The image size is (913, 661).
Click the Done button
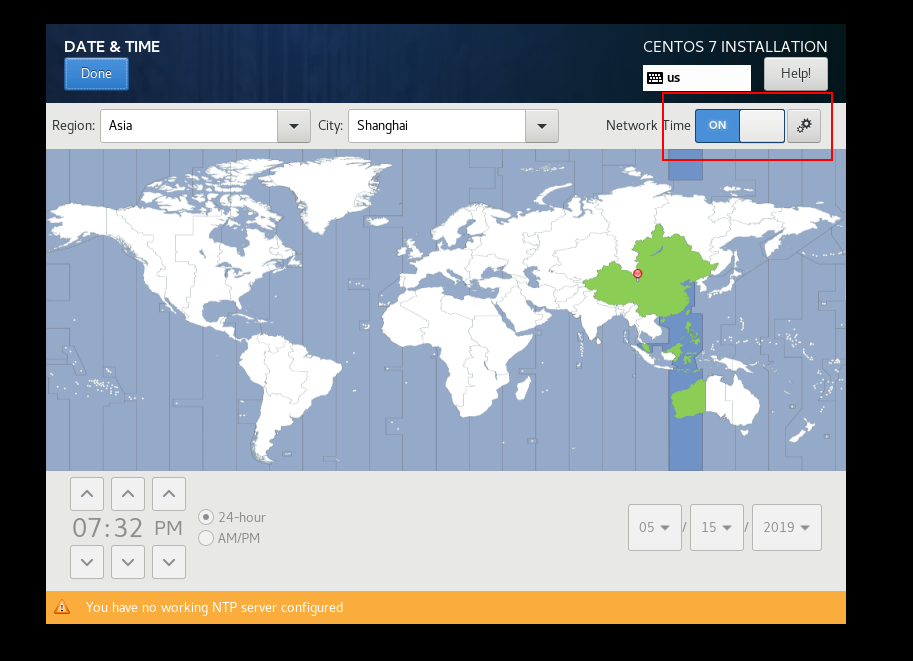[96, 74]
